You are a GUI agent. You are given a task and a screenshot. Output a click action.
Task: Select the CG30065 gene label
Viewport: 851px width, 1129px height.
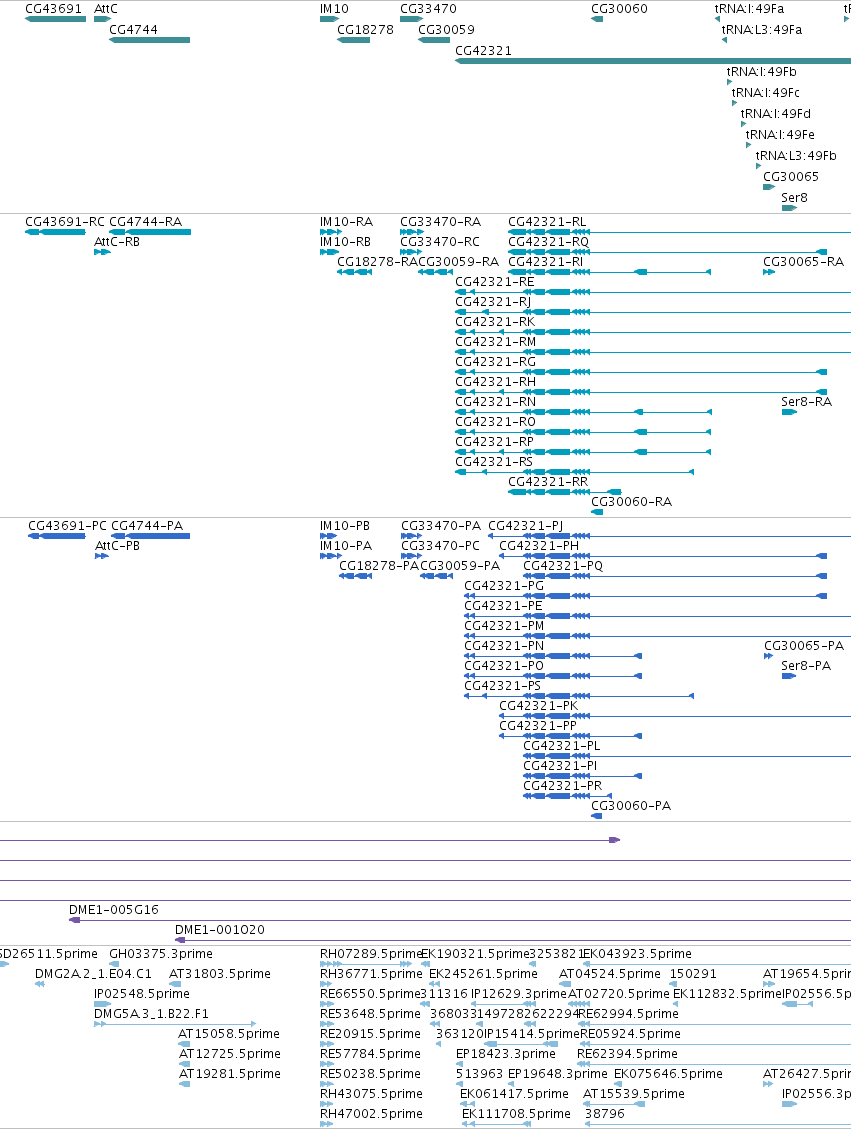[x=791, y=176]
